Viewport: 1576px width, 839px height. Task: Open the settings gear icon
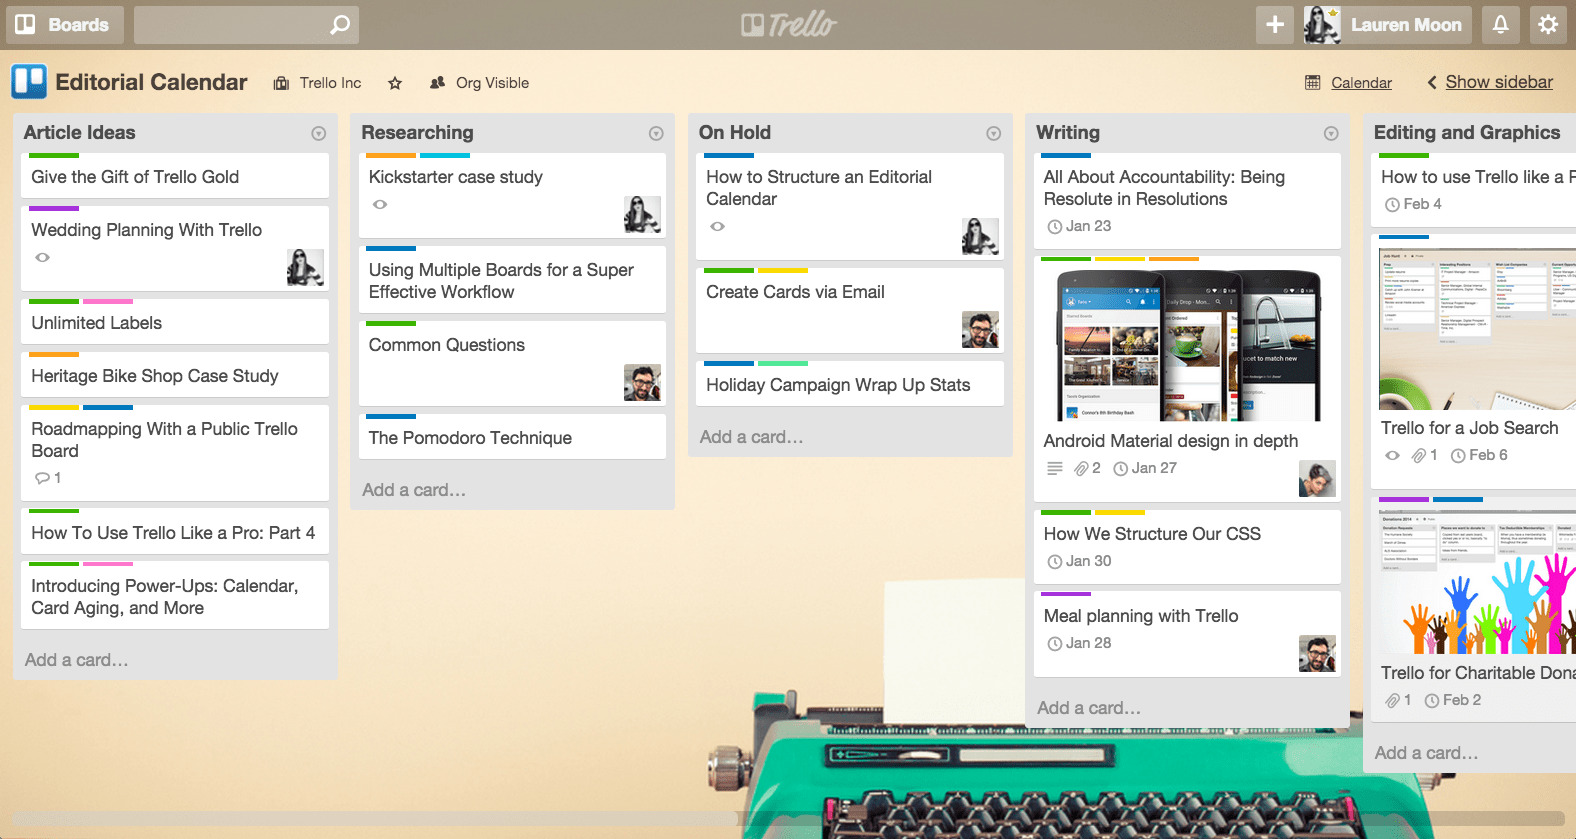click(x=1548, y=24)
